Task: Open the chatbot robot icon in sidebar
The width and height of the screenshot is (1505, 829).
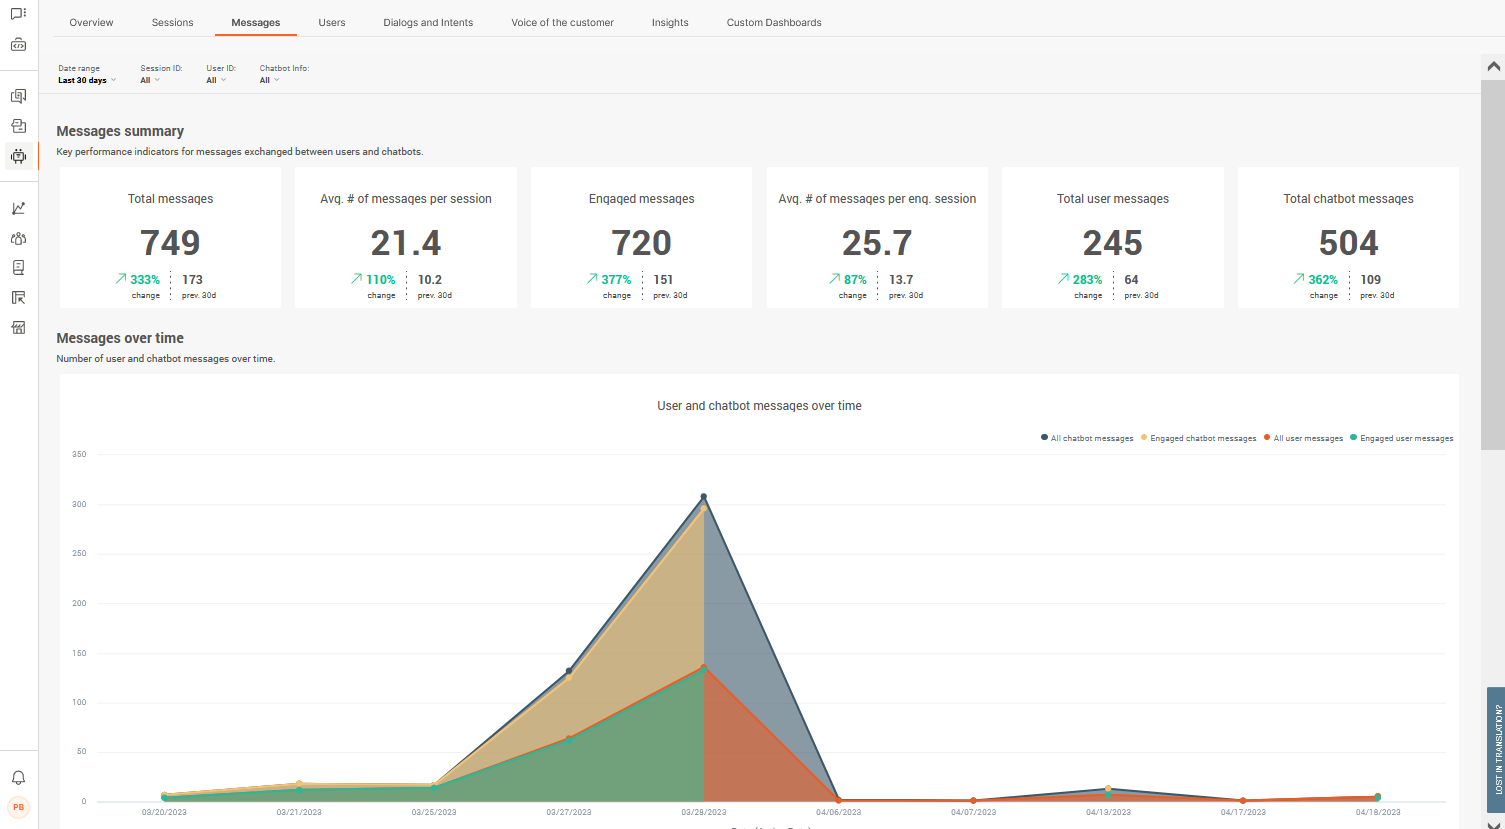Action: 18,156
